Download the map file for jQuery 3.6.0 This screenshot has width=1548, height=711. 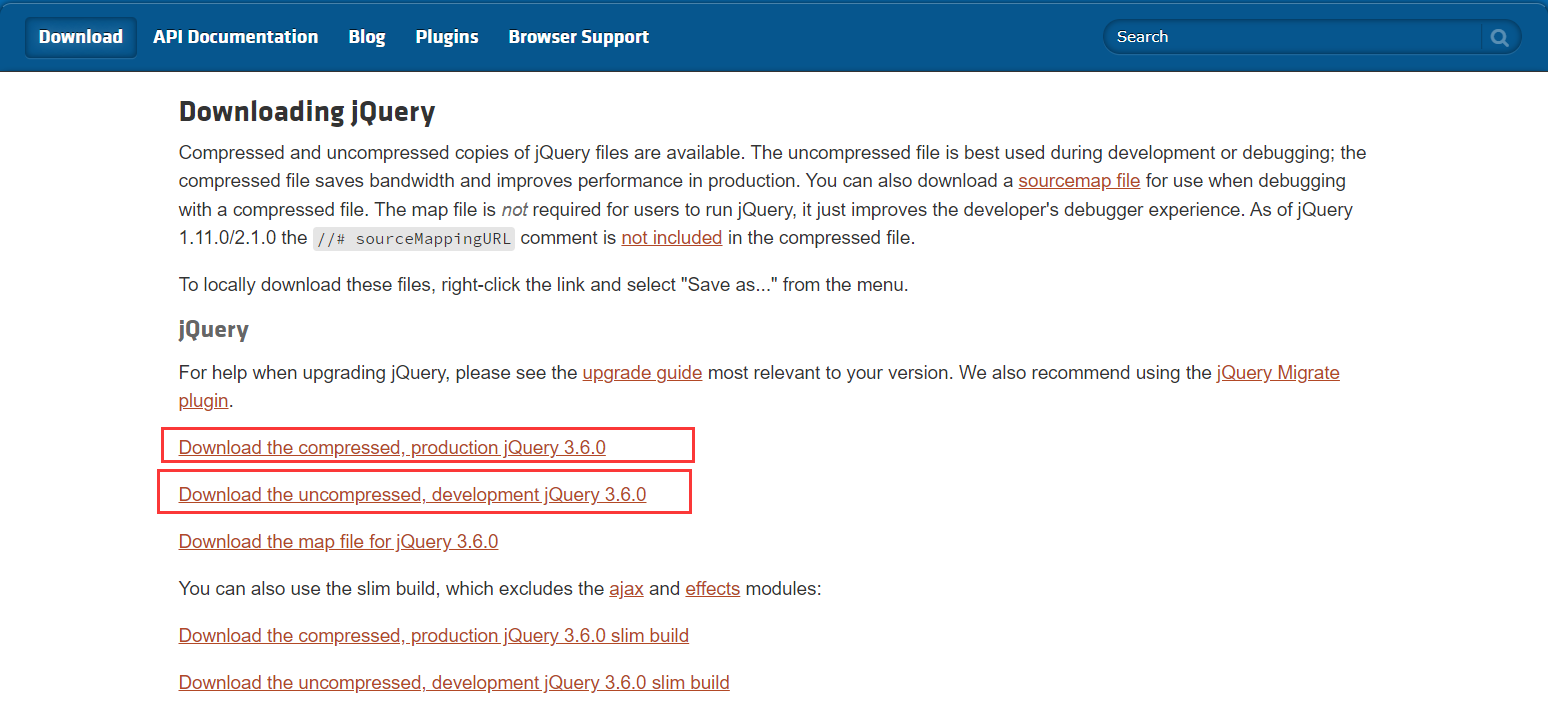[x=338, y=542]
